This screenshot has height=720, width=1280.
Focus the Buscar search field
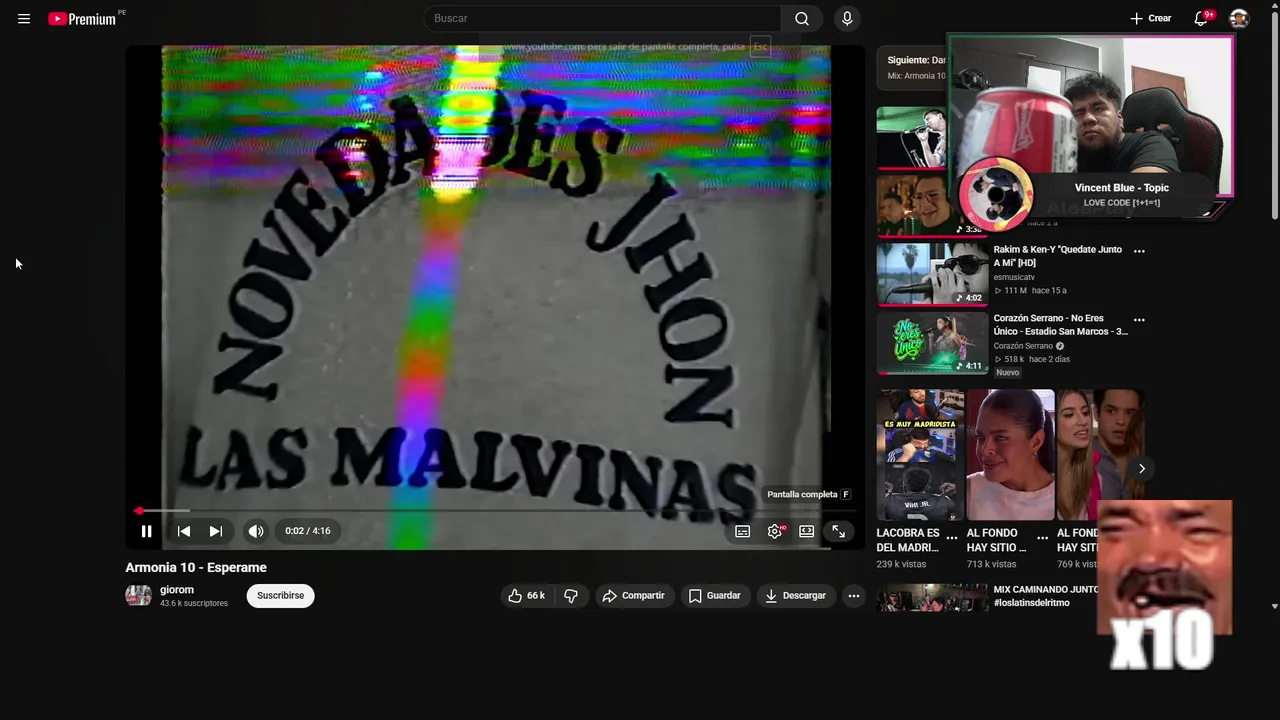(604, 18)
